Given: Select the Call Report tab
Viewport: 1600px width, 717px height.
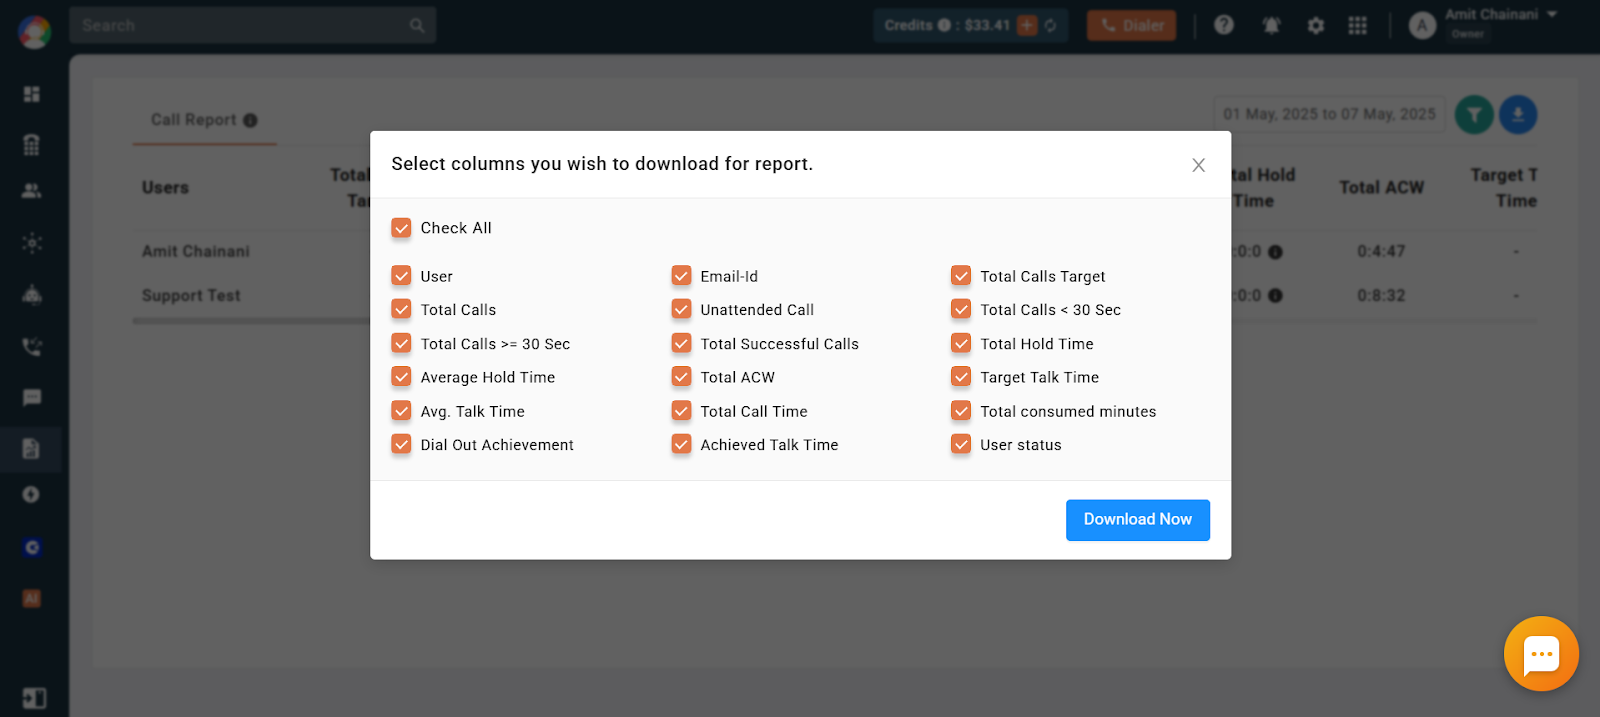Looking at the screenshot, I should (x=204, y=120).
